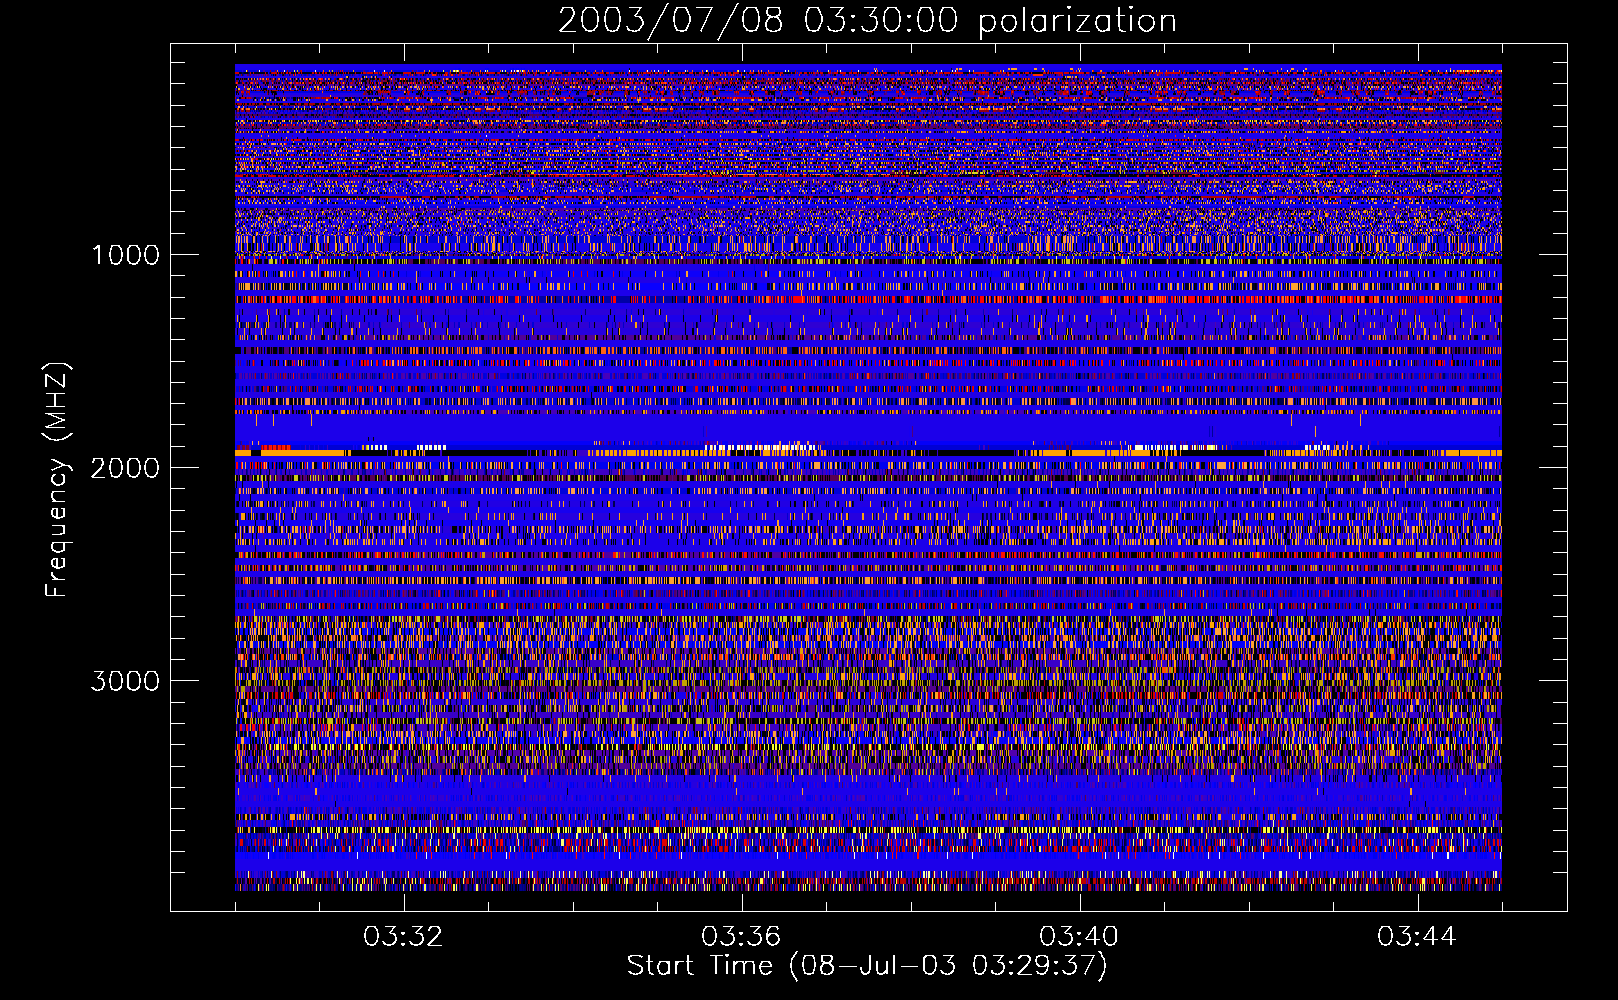Click the 'Frequency (MHZ)' axis label
This screenshot has height=1000, width=1618.
point(58,480)
